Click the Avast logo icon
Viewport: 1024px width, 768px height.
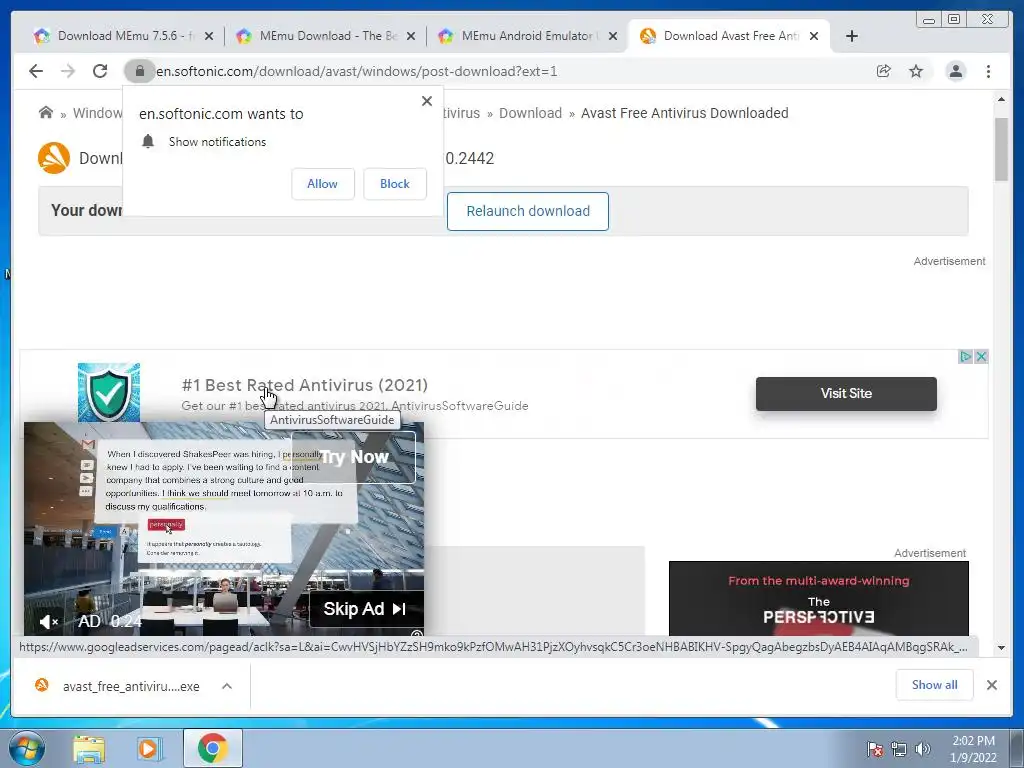[54, 158]
